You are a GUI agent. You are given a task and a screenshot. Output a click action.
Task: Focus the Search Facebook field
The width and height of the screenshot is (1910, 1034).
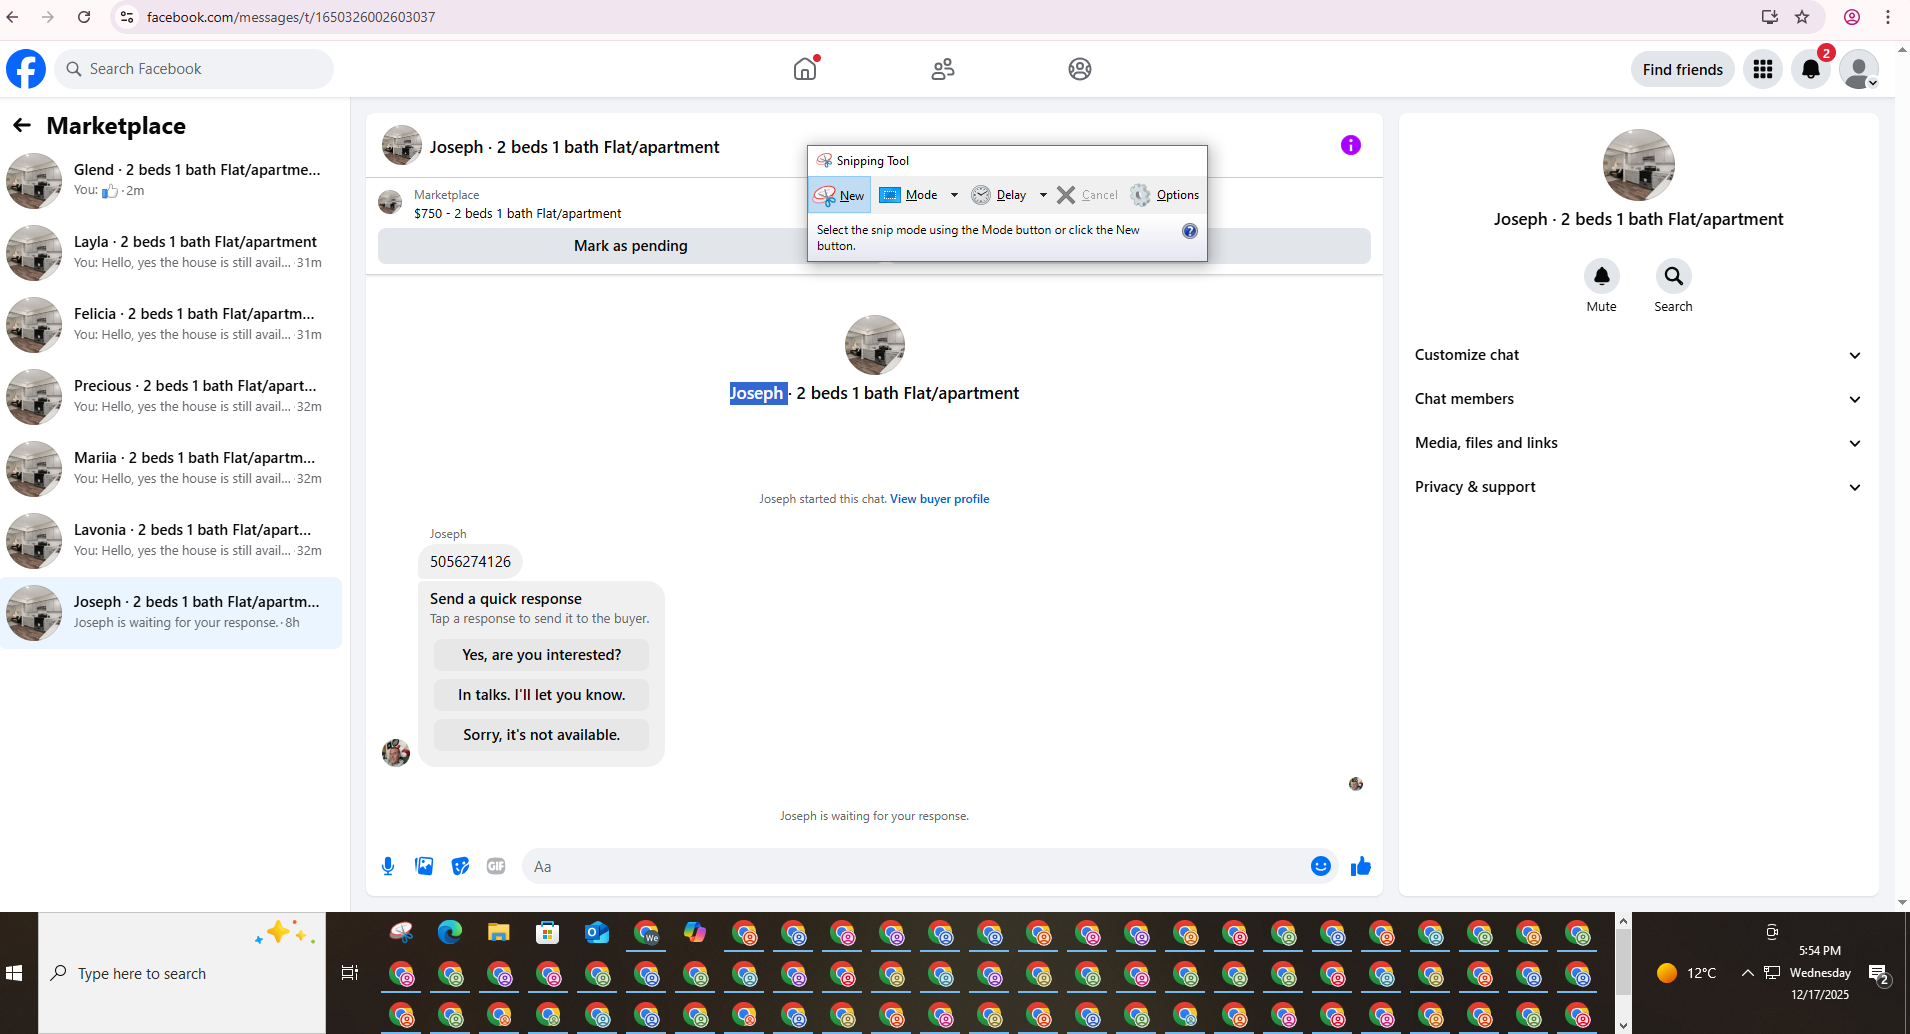194,69
